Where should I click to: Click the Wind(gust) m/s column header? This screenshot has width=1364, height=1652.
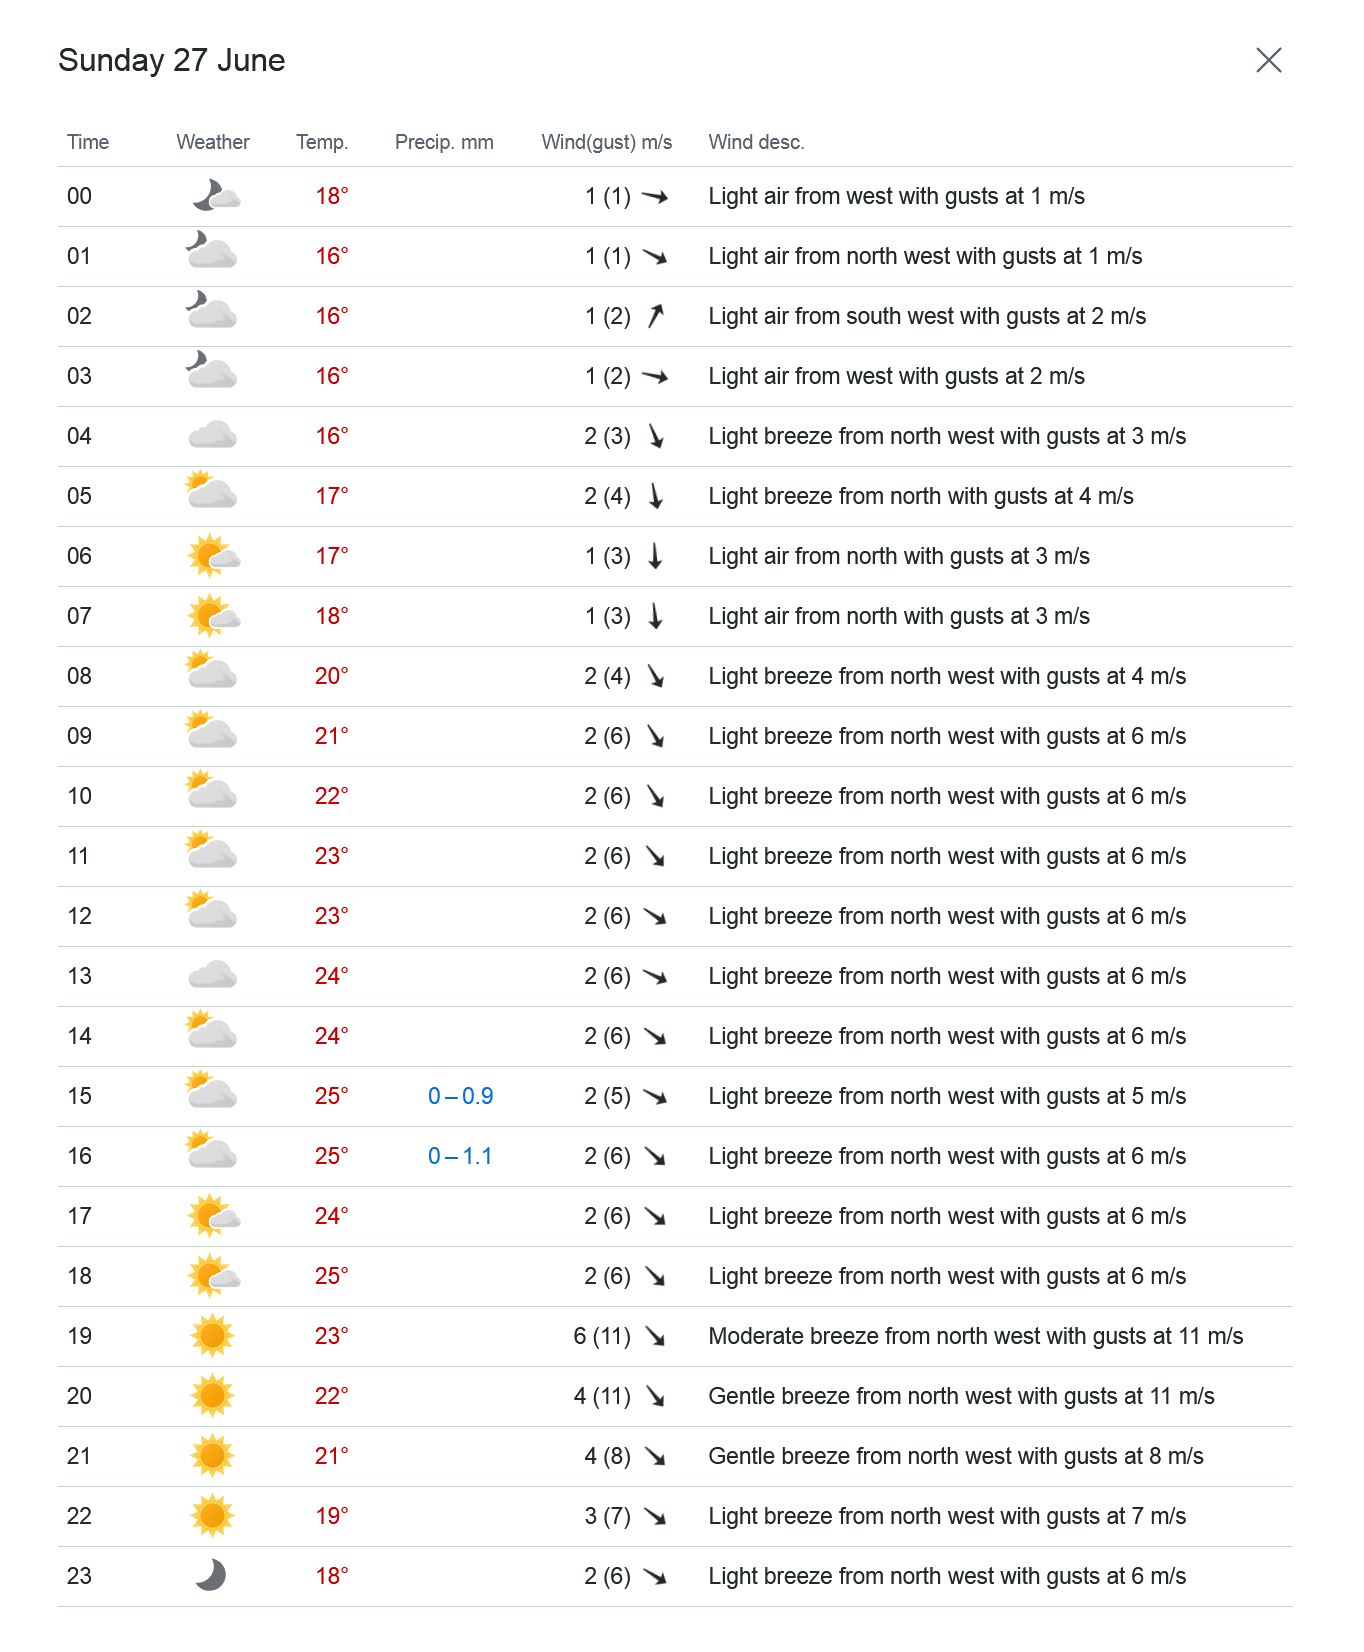tap(606, 142)
